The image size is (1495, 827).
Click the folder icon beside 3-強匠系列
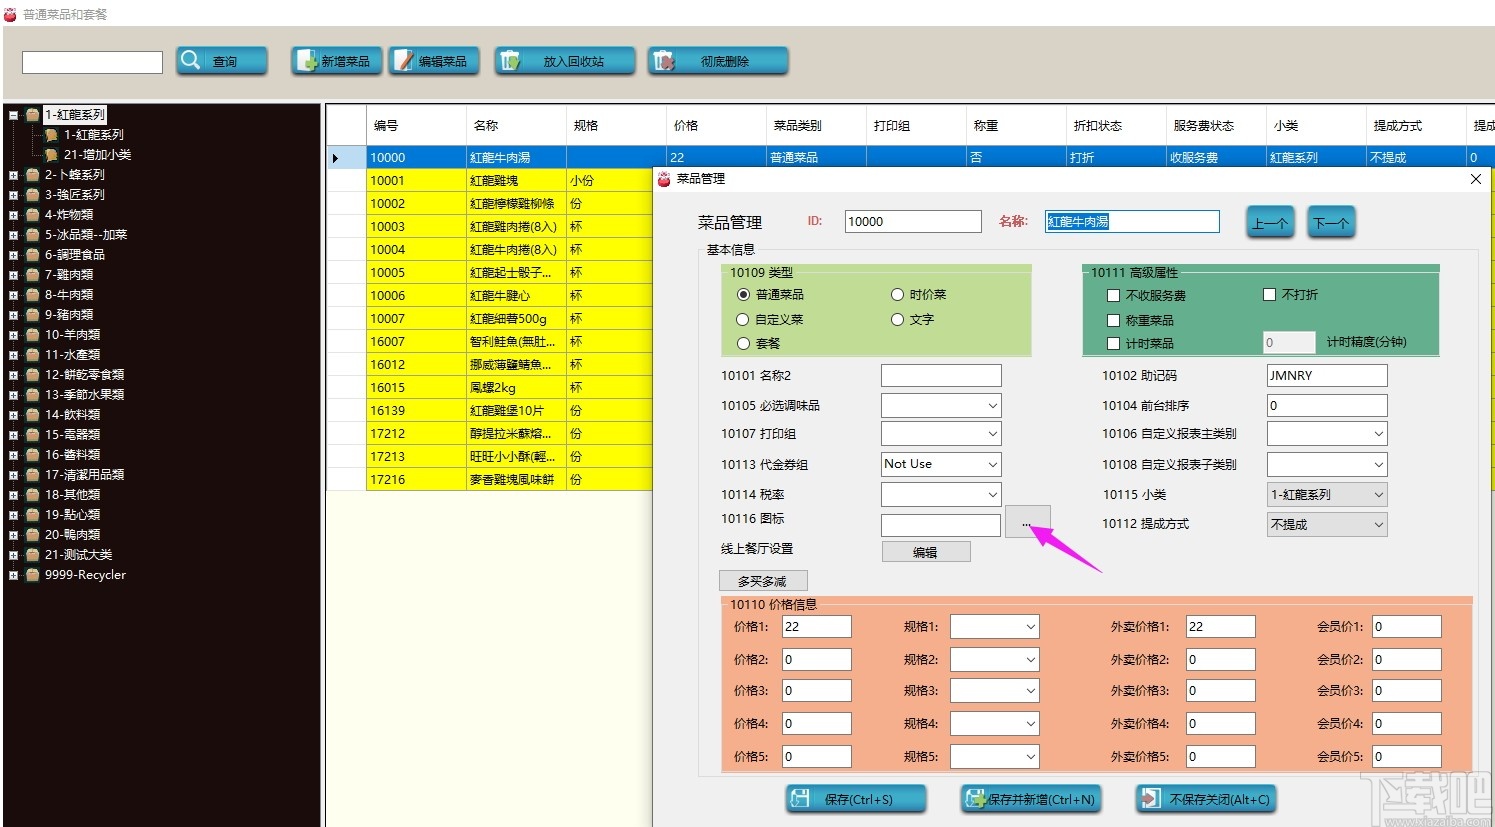(33, 195)
